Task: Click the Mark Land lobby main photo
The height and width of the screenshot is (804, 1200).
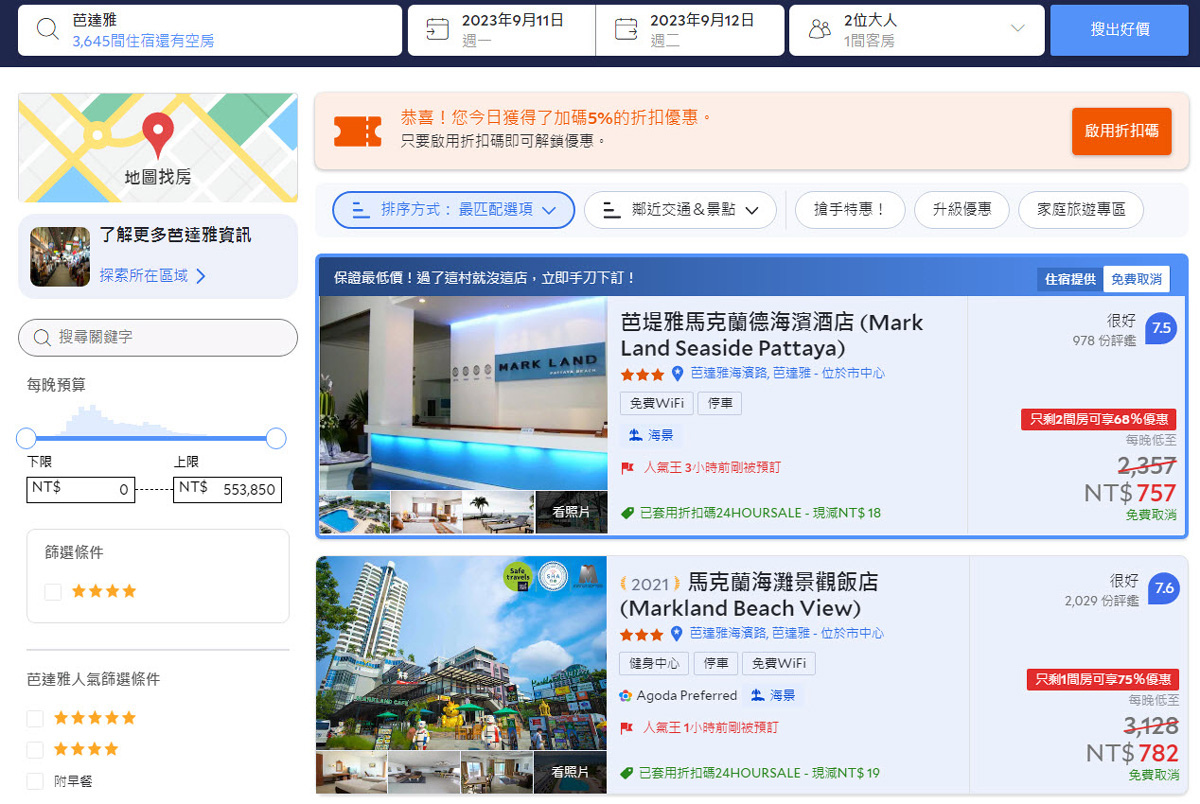Action: (x=463, y=393)
